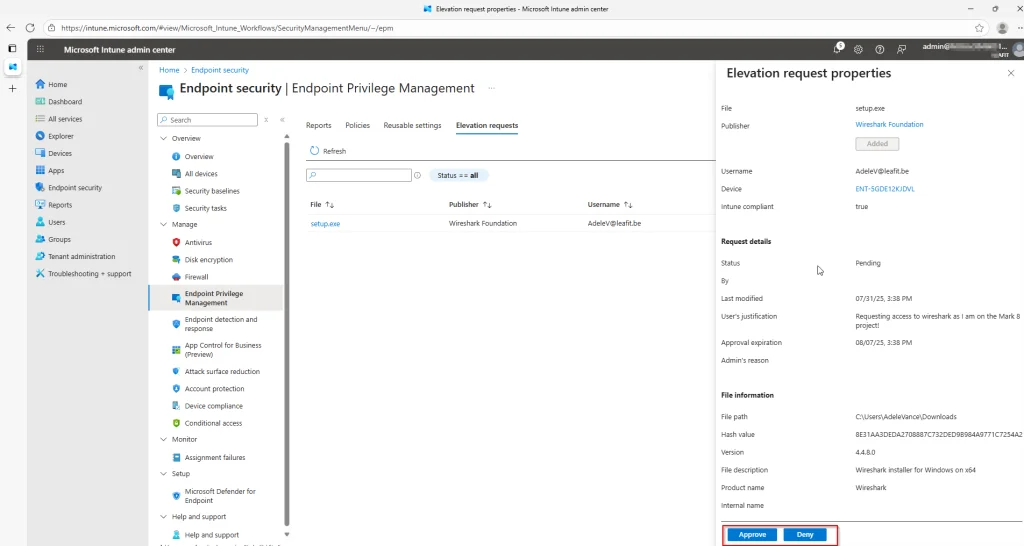
Task: Open Explorer icon in sidebar
Action: coord(40,136)
